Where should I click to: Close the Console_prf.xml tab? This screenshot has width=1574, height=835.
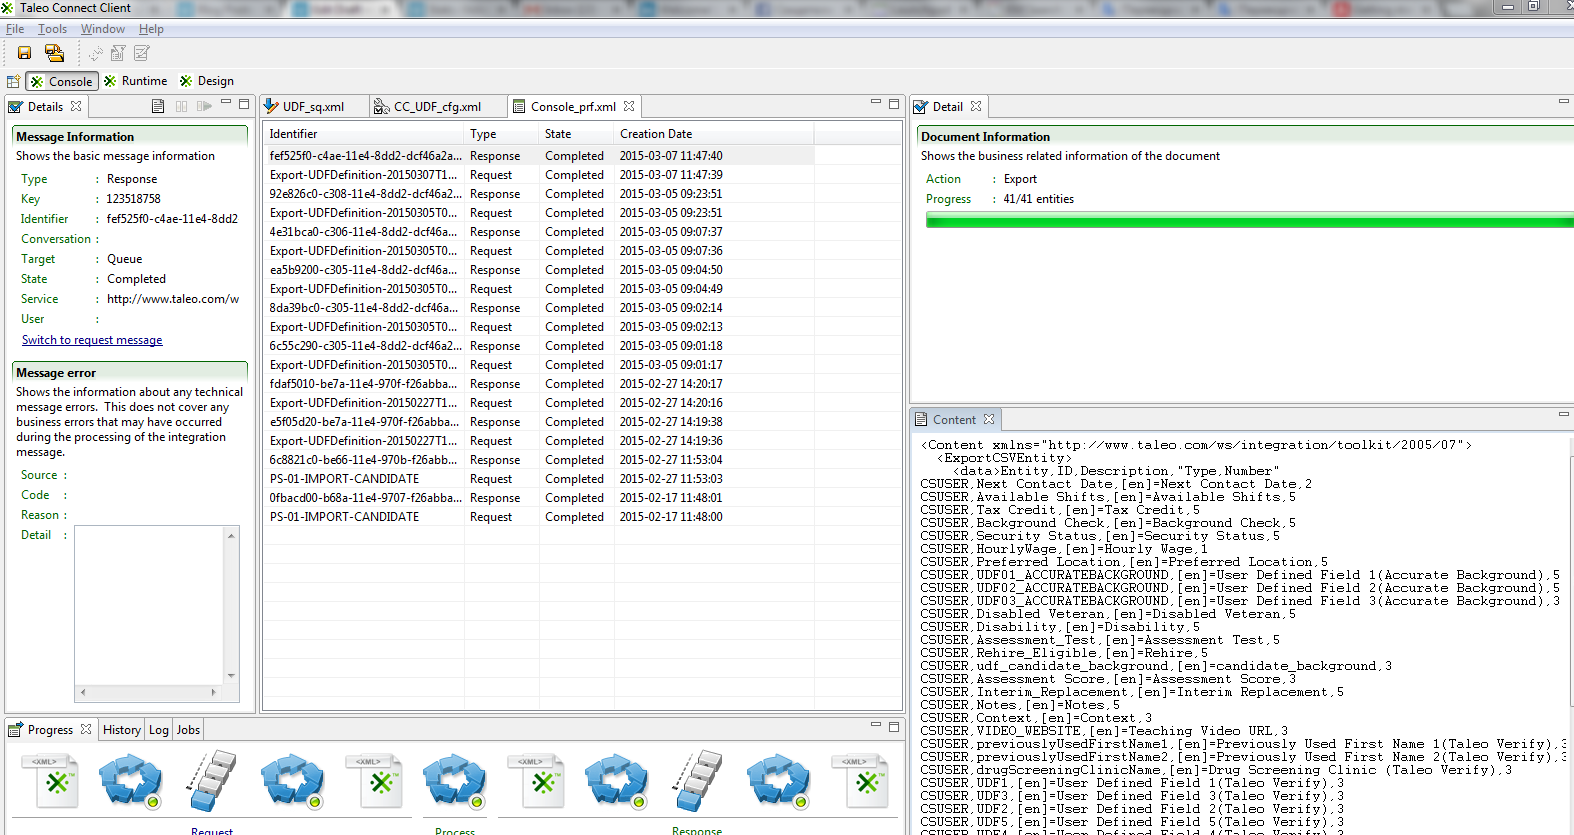coord(629,106)
